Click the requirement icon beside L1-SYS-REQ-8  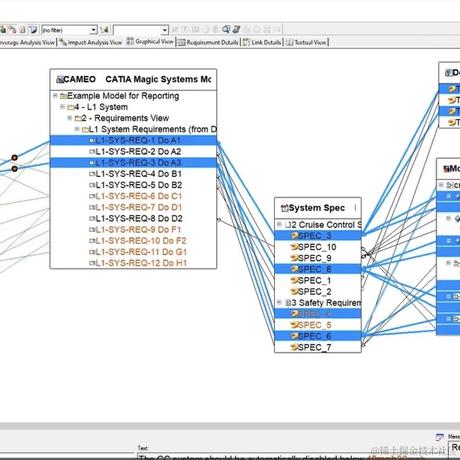92,218
